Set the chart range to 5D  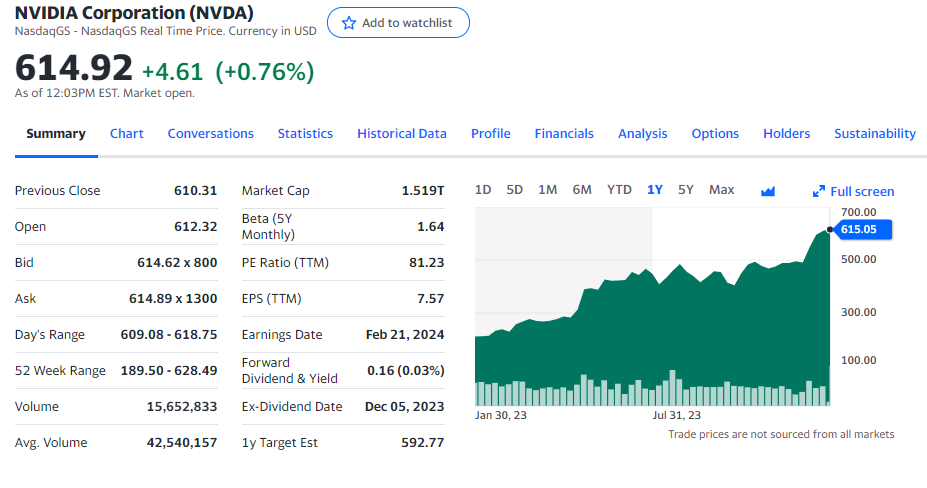[515, 190]
